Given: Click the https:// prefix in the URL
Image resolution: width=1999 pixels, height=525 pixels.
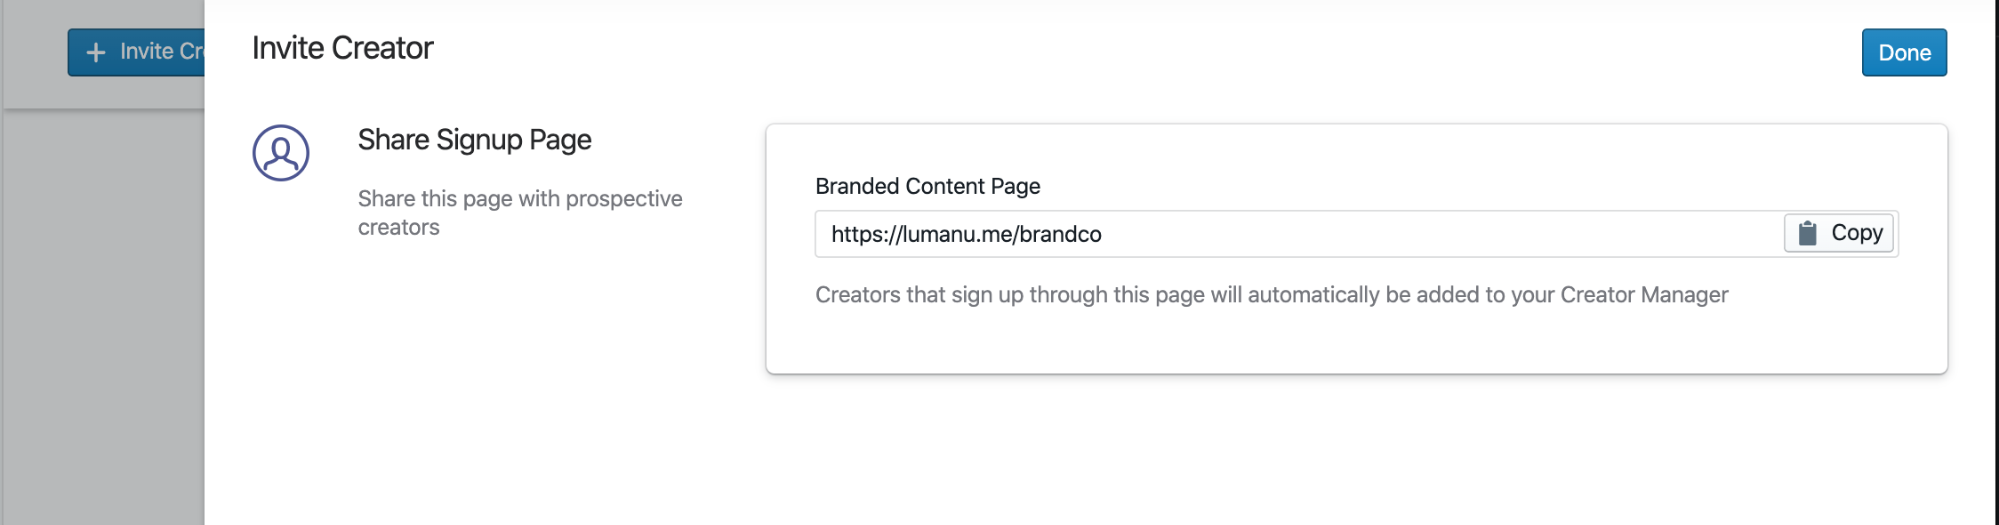Looking at the screenshot, I should pos(866,234).
